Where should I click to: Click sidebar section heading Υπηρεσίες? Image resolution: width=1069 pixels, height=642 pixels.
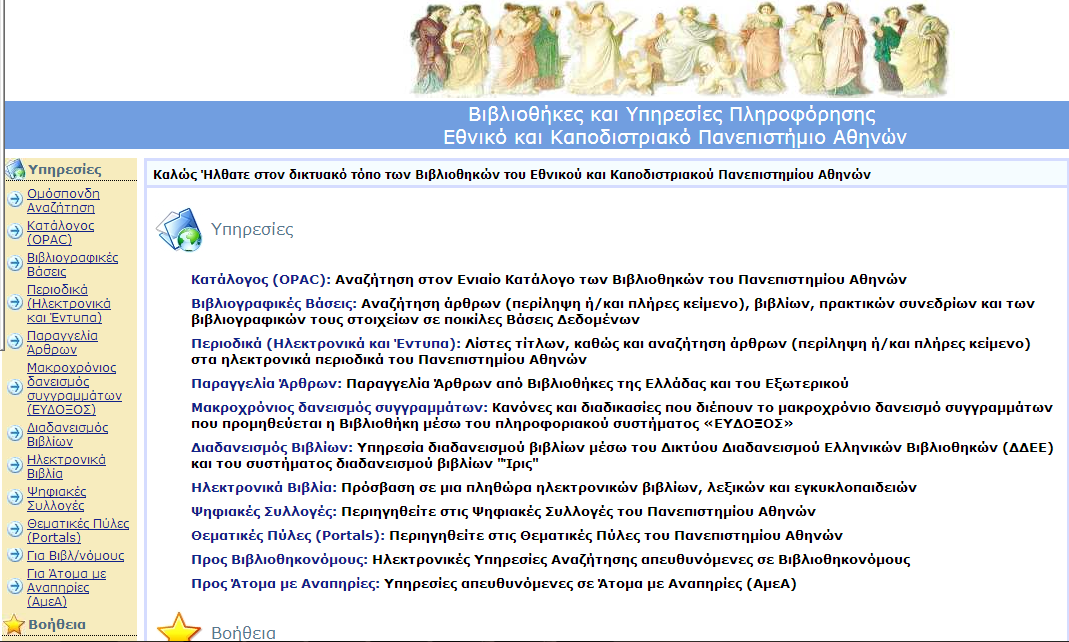tap(65, 169)
